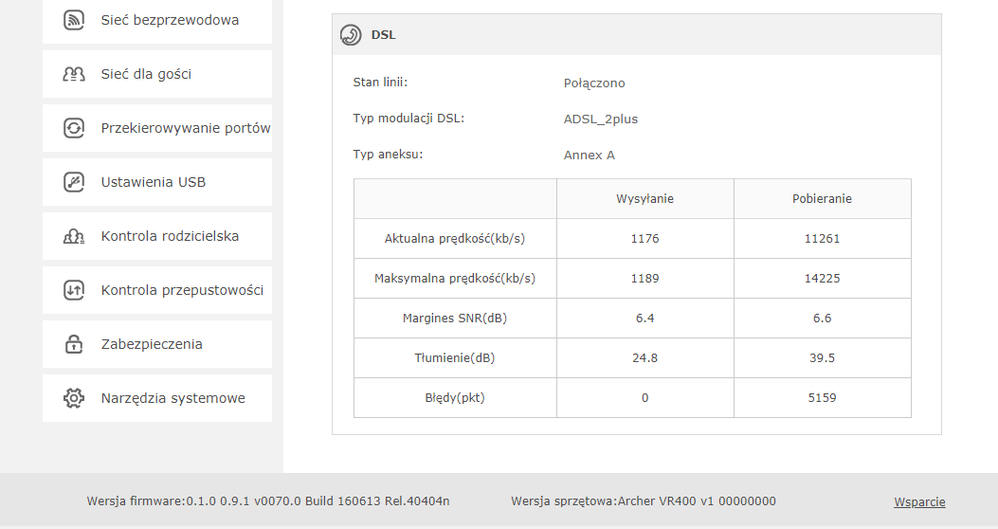Click the port forwarding icon
This screenshot has height=529, width=998.
click(x=73, y=128)
